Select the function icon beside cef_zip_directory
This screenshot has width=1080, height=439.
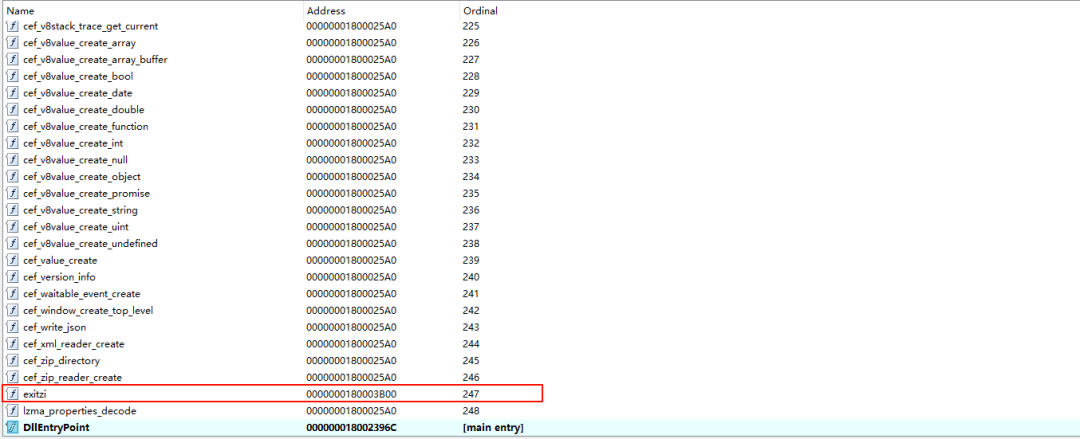point(12,360)
